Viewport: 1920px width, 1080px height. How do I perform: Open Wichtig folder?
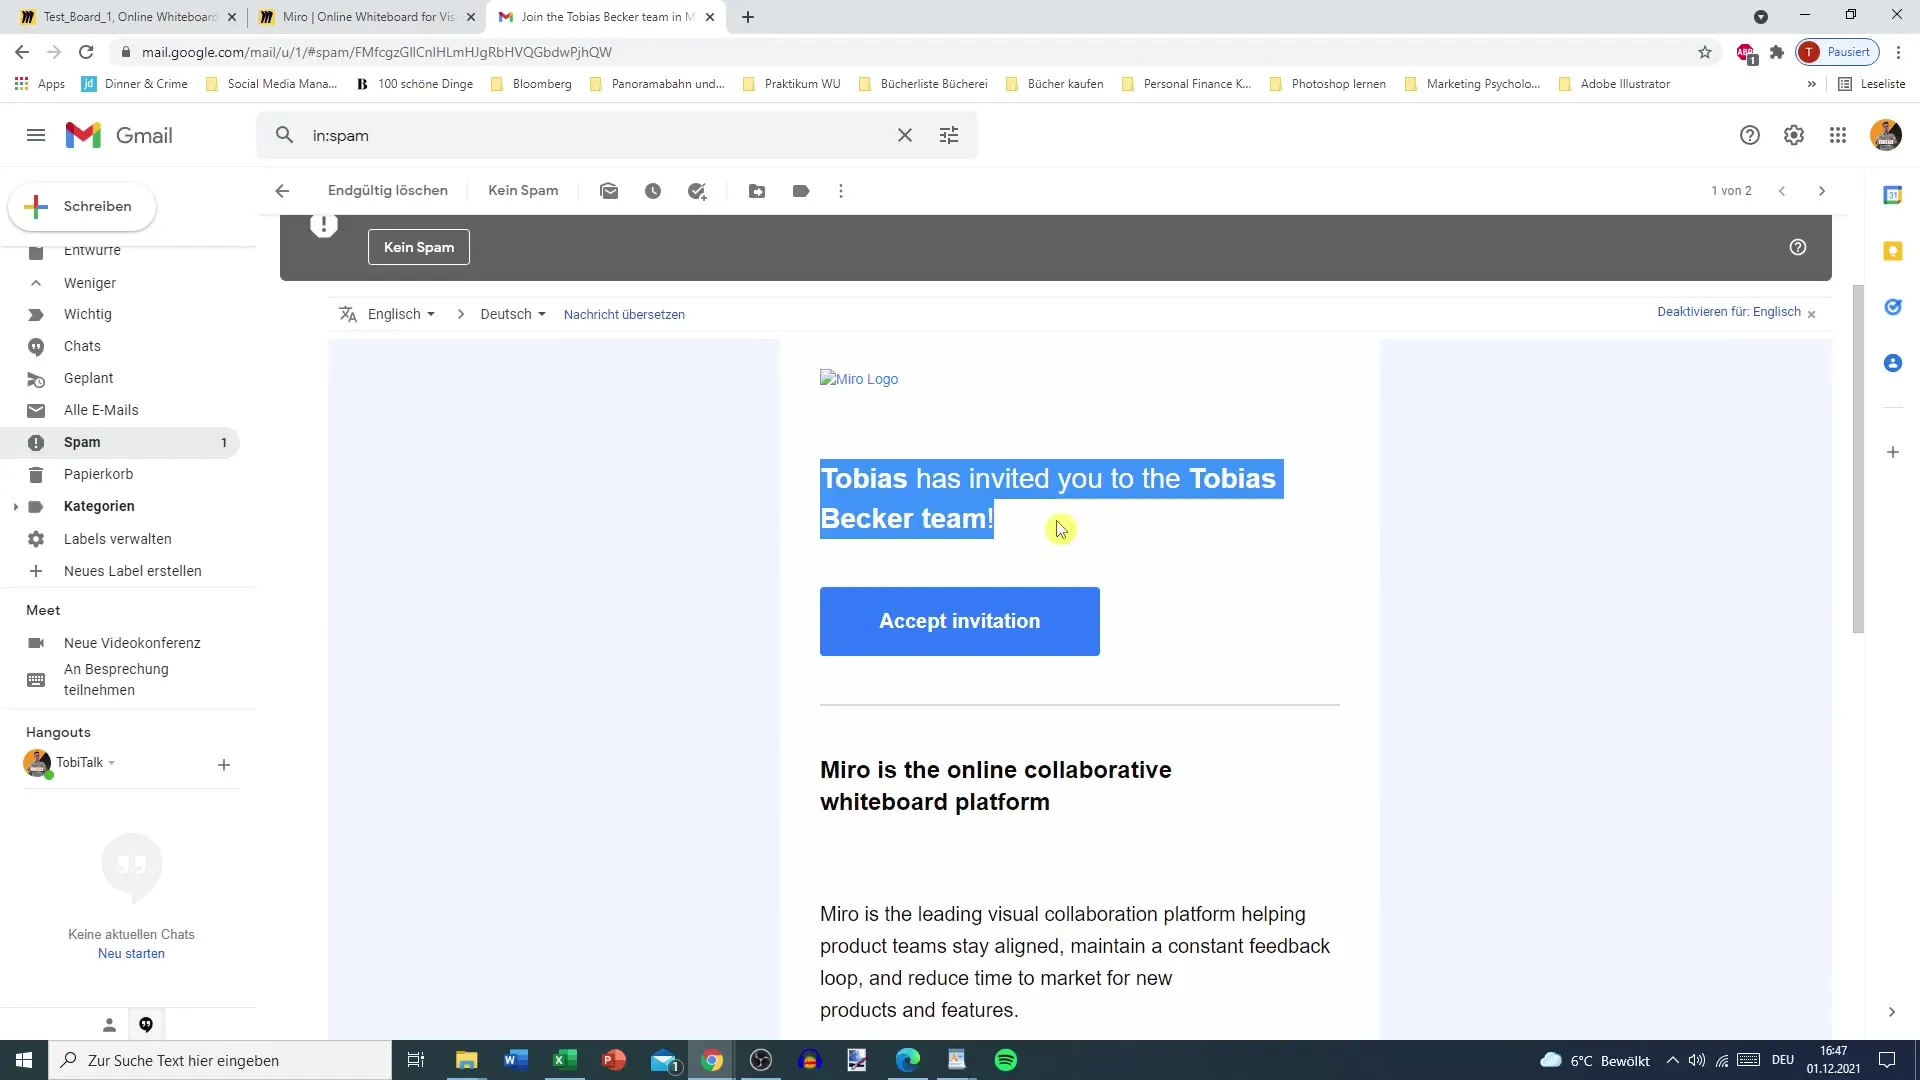pos(88,314)
